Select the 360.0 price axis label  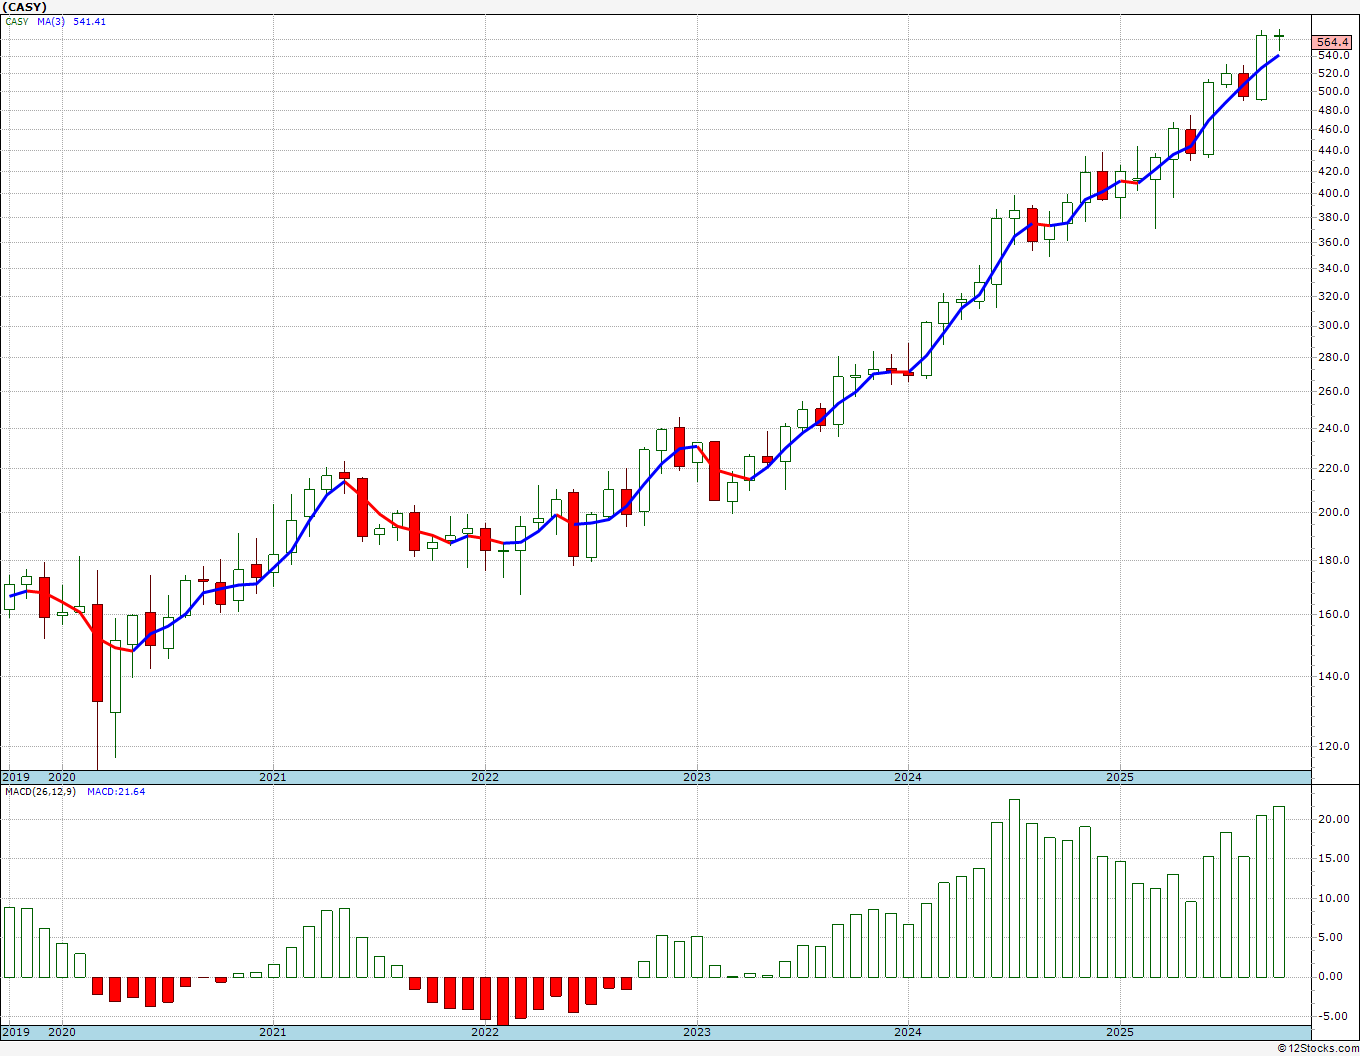[1332, 242]
